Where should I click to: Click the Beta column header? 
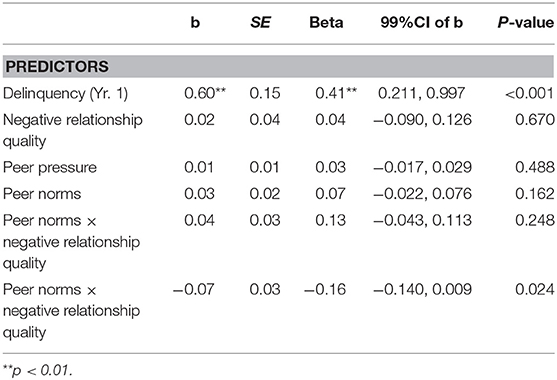click(x=326, y=23)
